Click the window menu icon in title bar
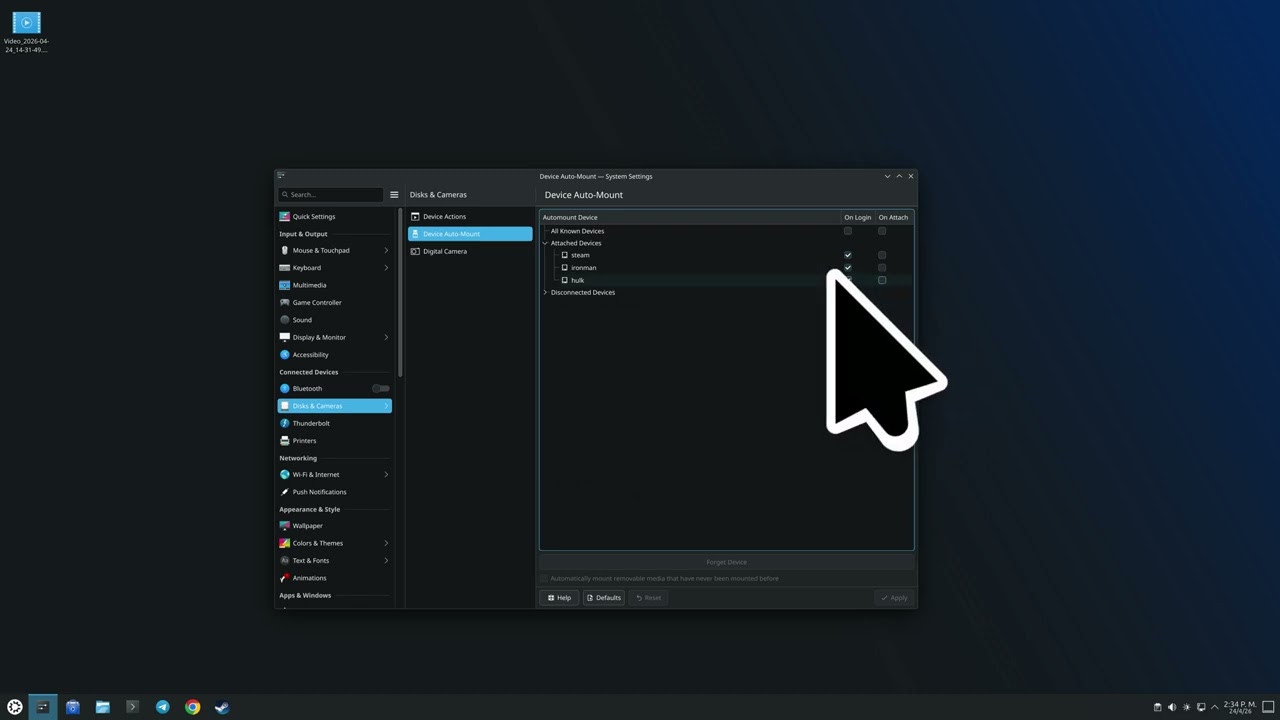The image size is (1280, 720). tap(281, 176)
